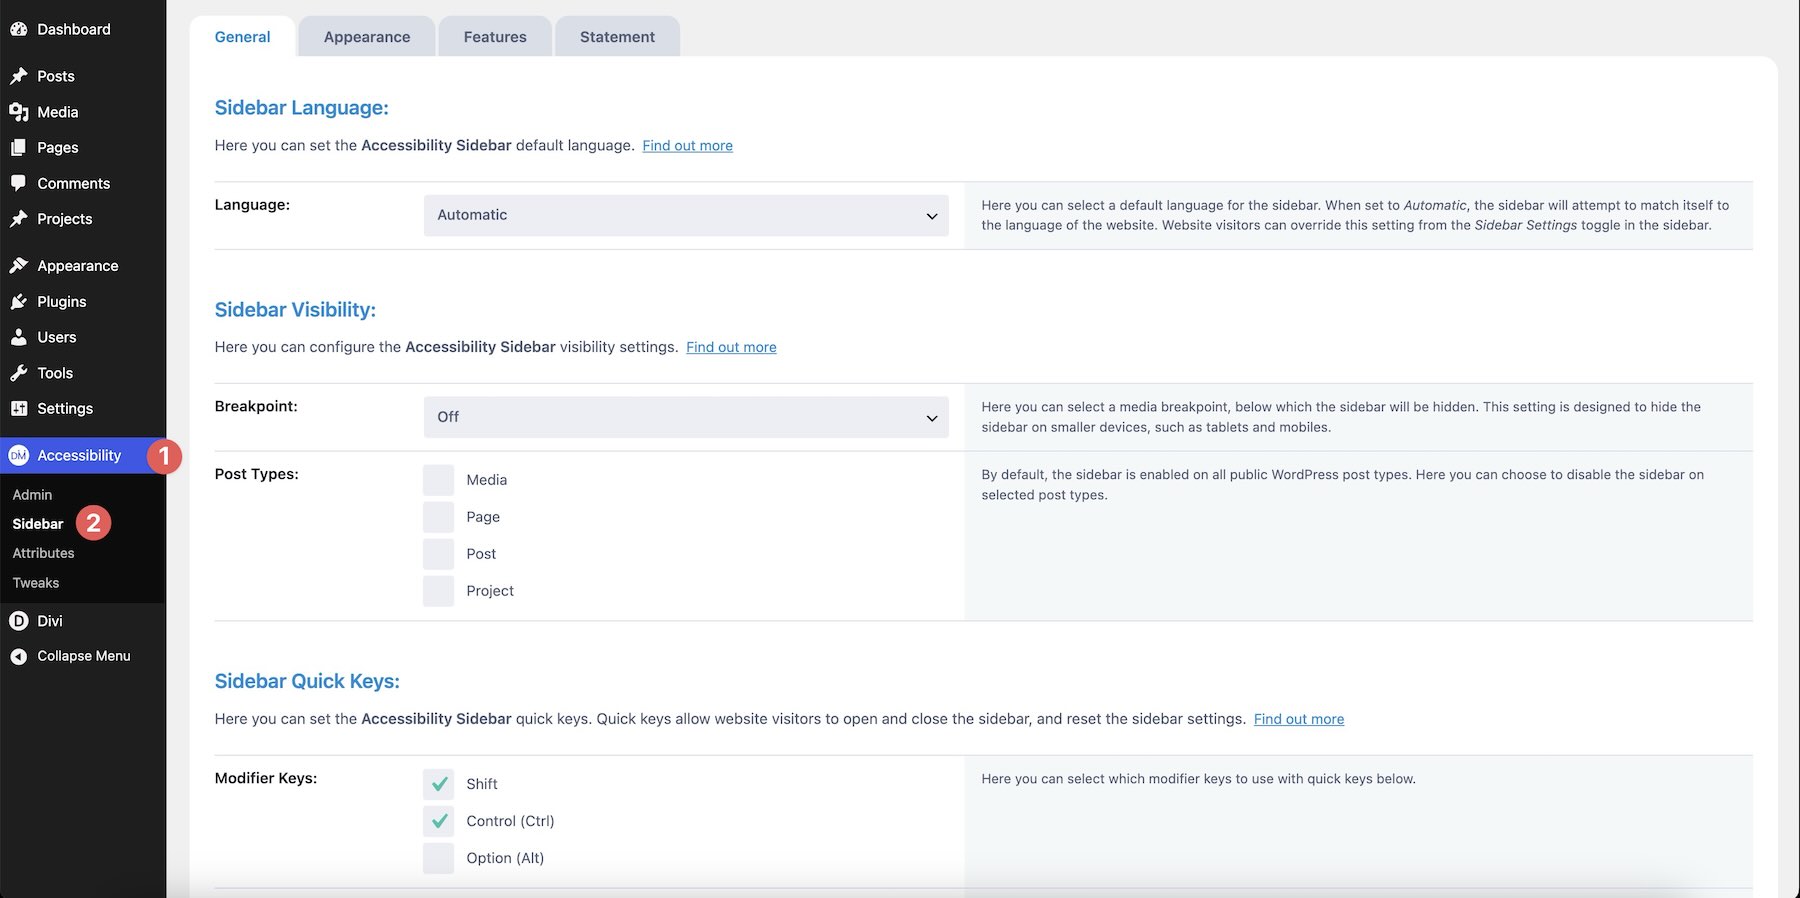Open the Accessibility menu label

pyautogui.click(x=79, y=455)
